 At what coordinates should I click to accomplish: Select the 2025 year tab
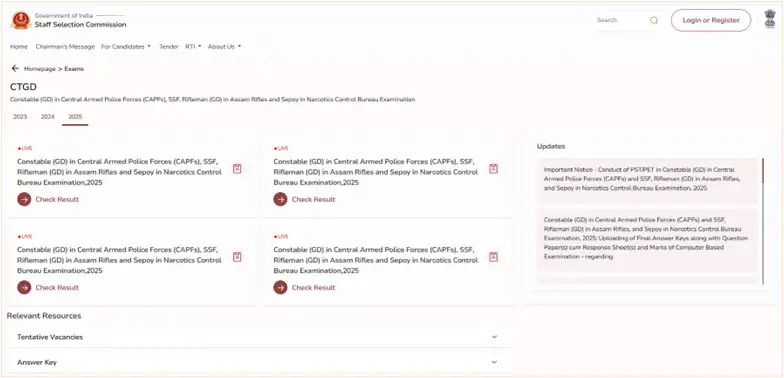coord(75,117)
